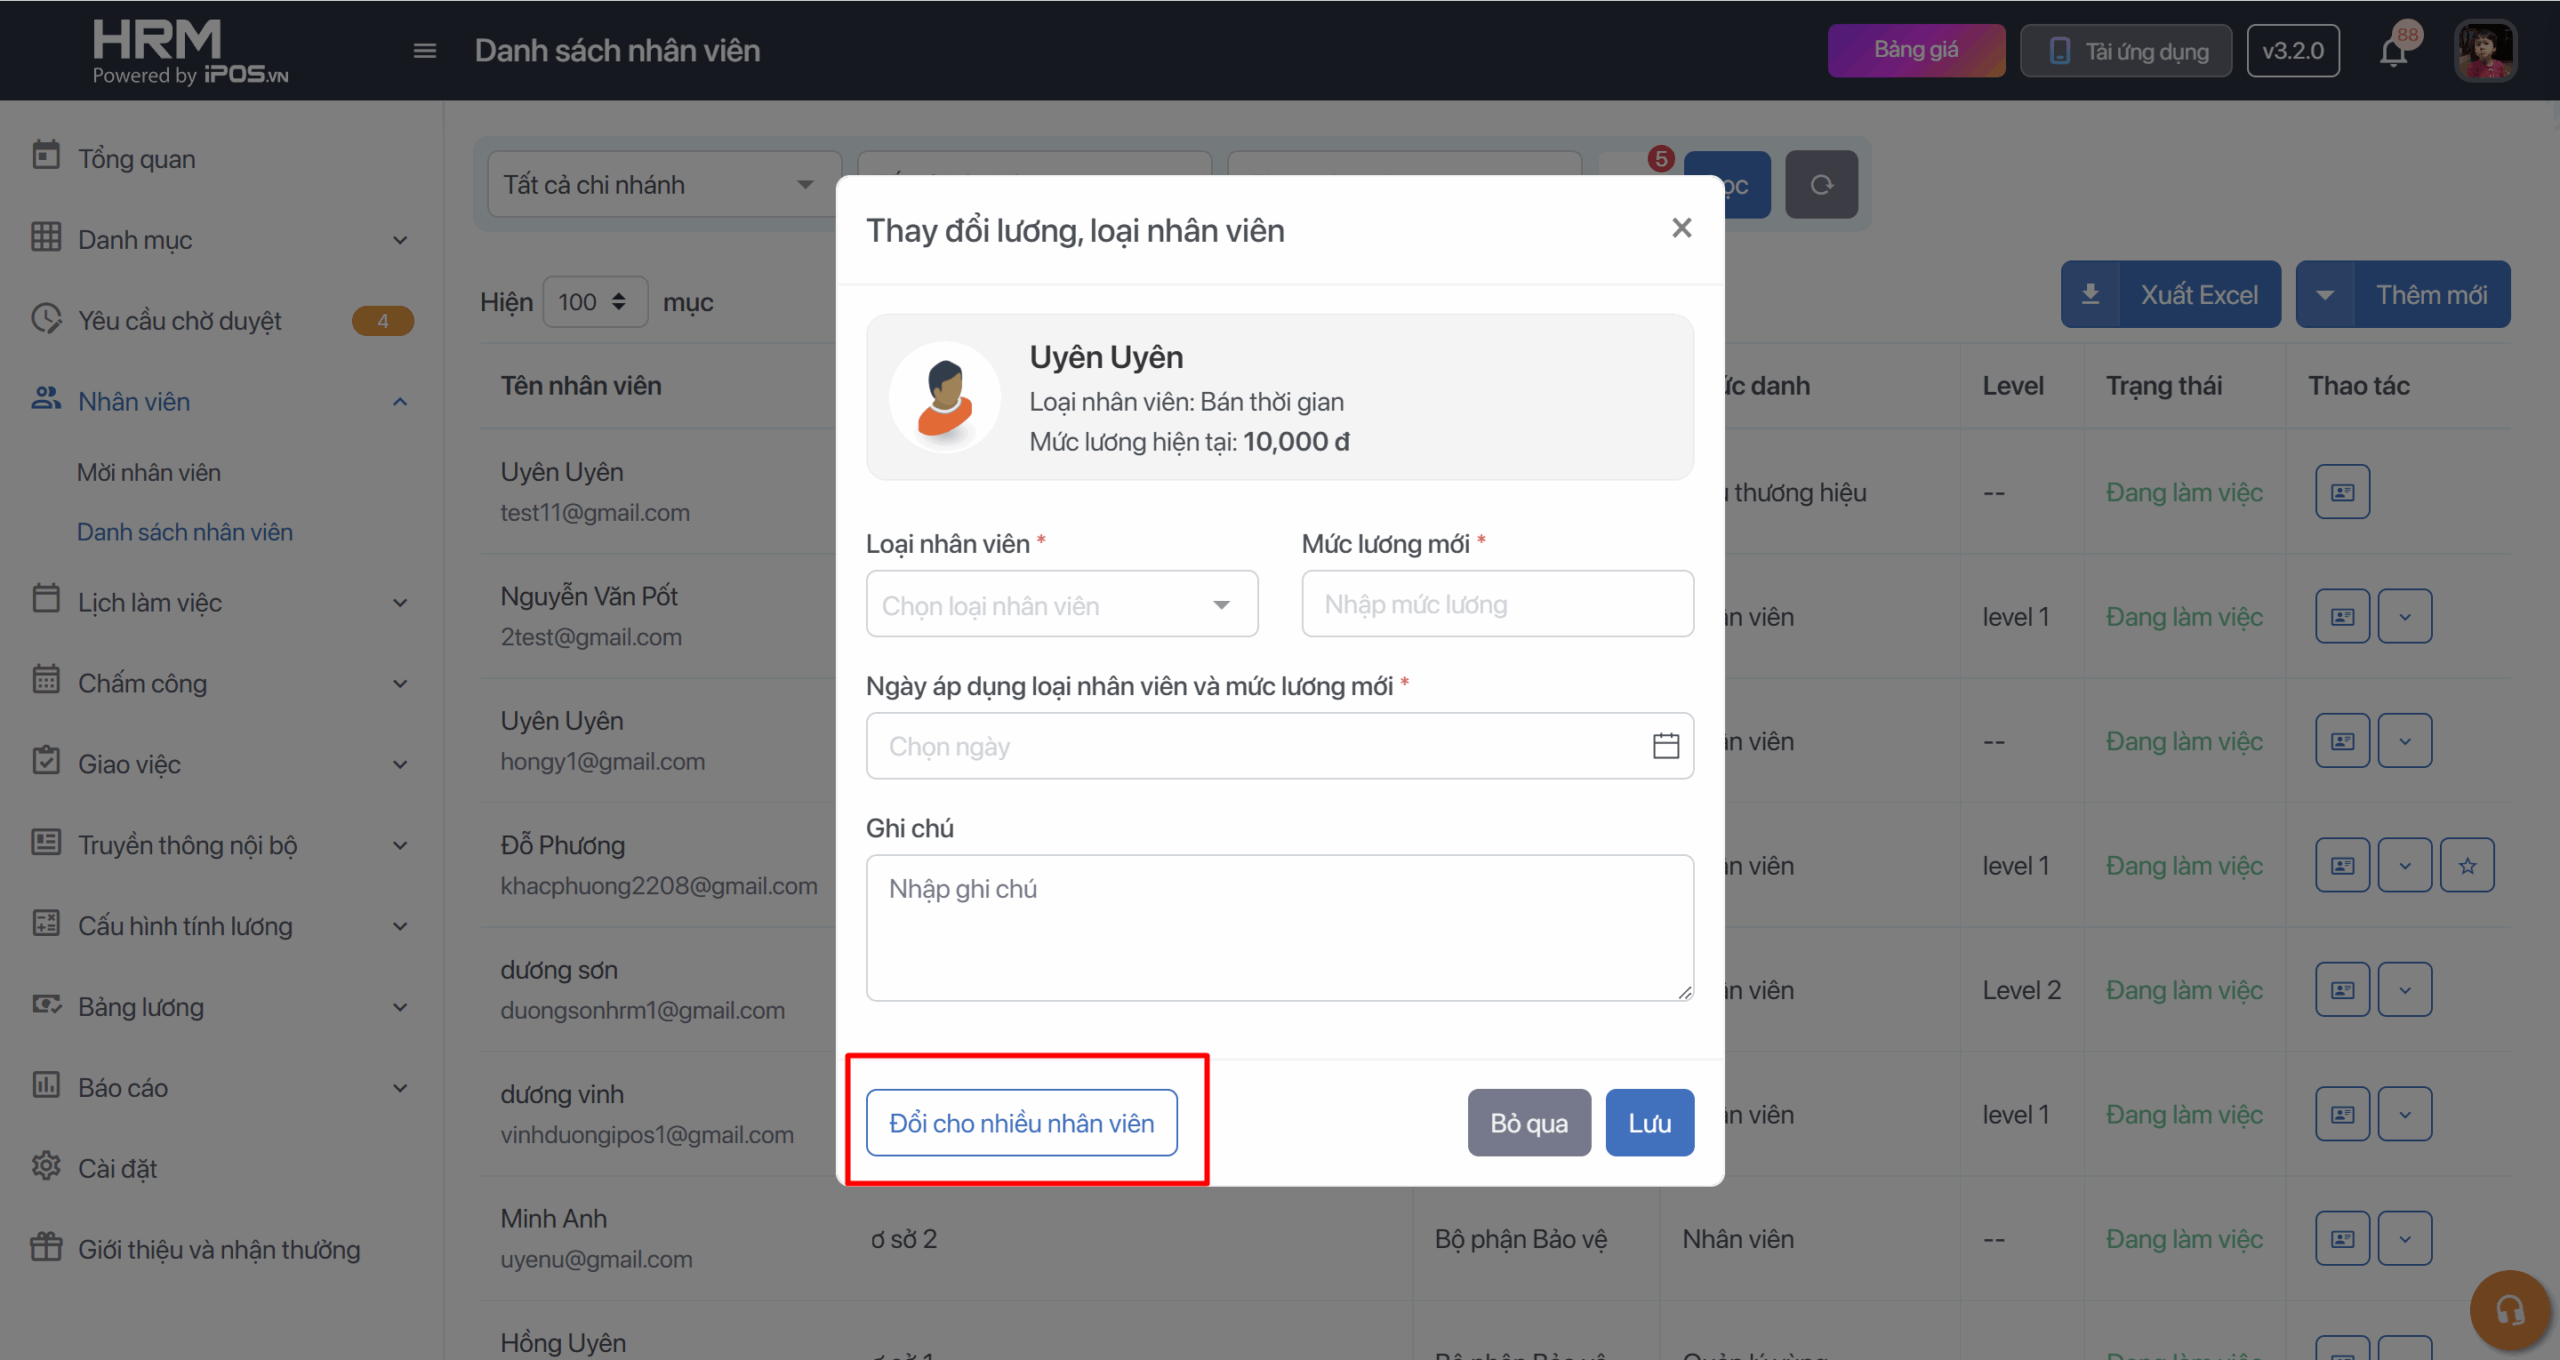The width and height of the screenshot is (2560, 1360).
Task: Open the headset support chat icon
Action: [x=2509, y=1310]
